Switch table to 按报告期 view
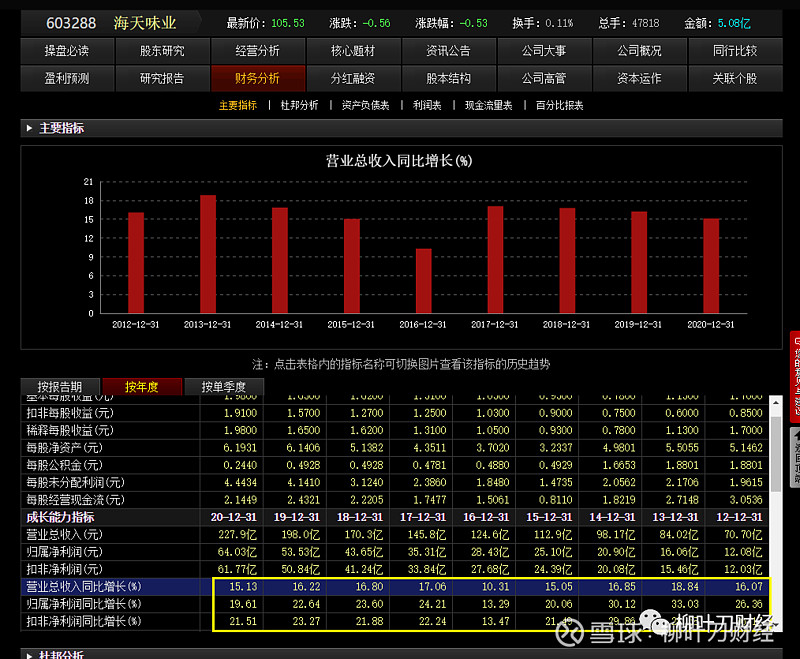This screenshot has height=659, width=800. tap(60, 387)
